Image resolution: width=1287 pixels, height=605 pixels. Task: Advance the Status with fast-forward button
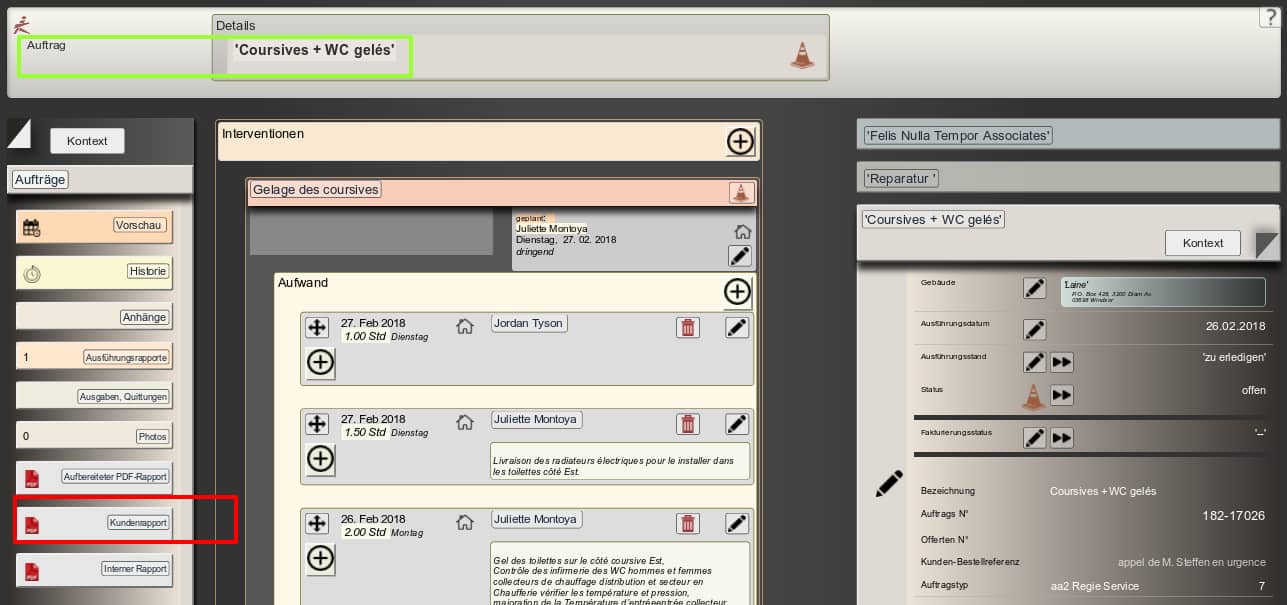coord(1062,395)
